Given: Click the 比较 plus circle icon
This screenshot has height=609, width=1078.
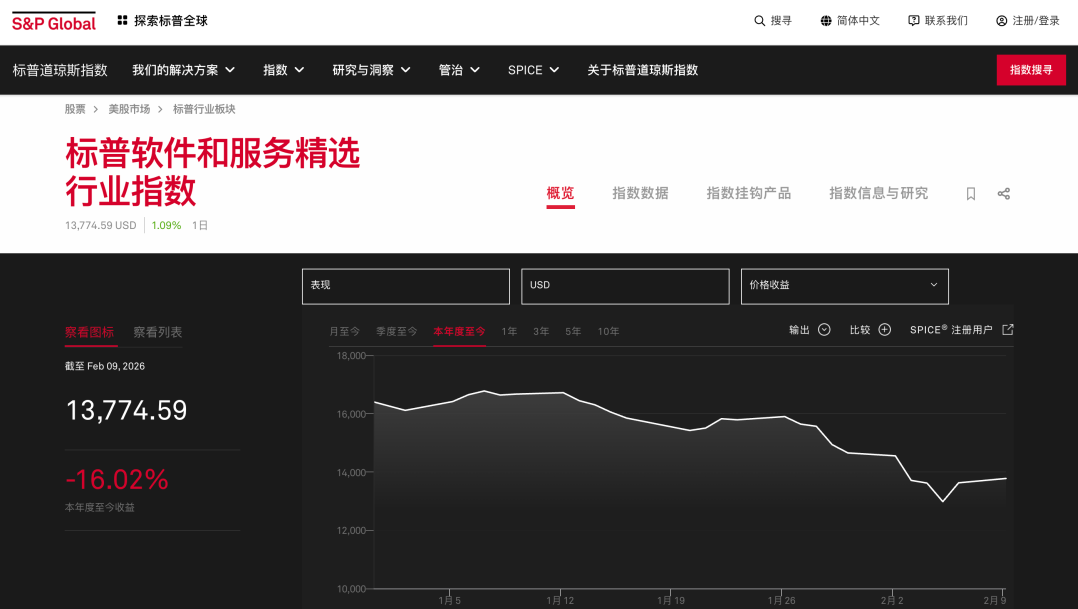Looking at the screenshot, I should coord(885,330).
